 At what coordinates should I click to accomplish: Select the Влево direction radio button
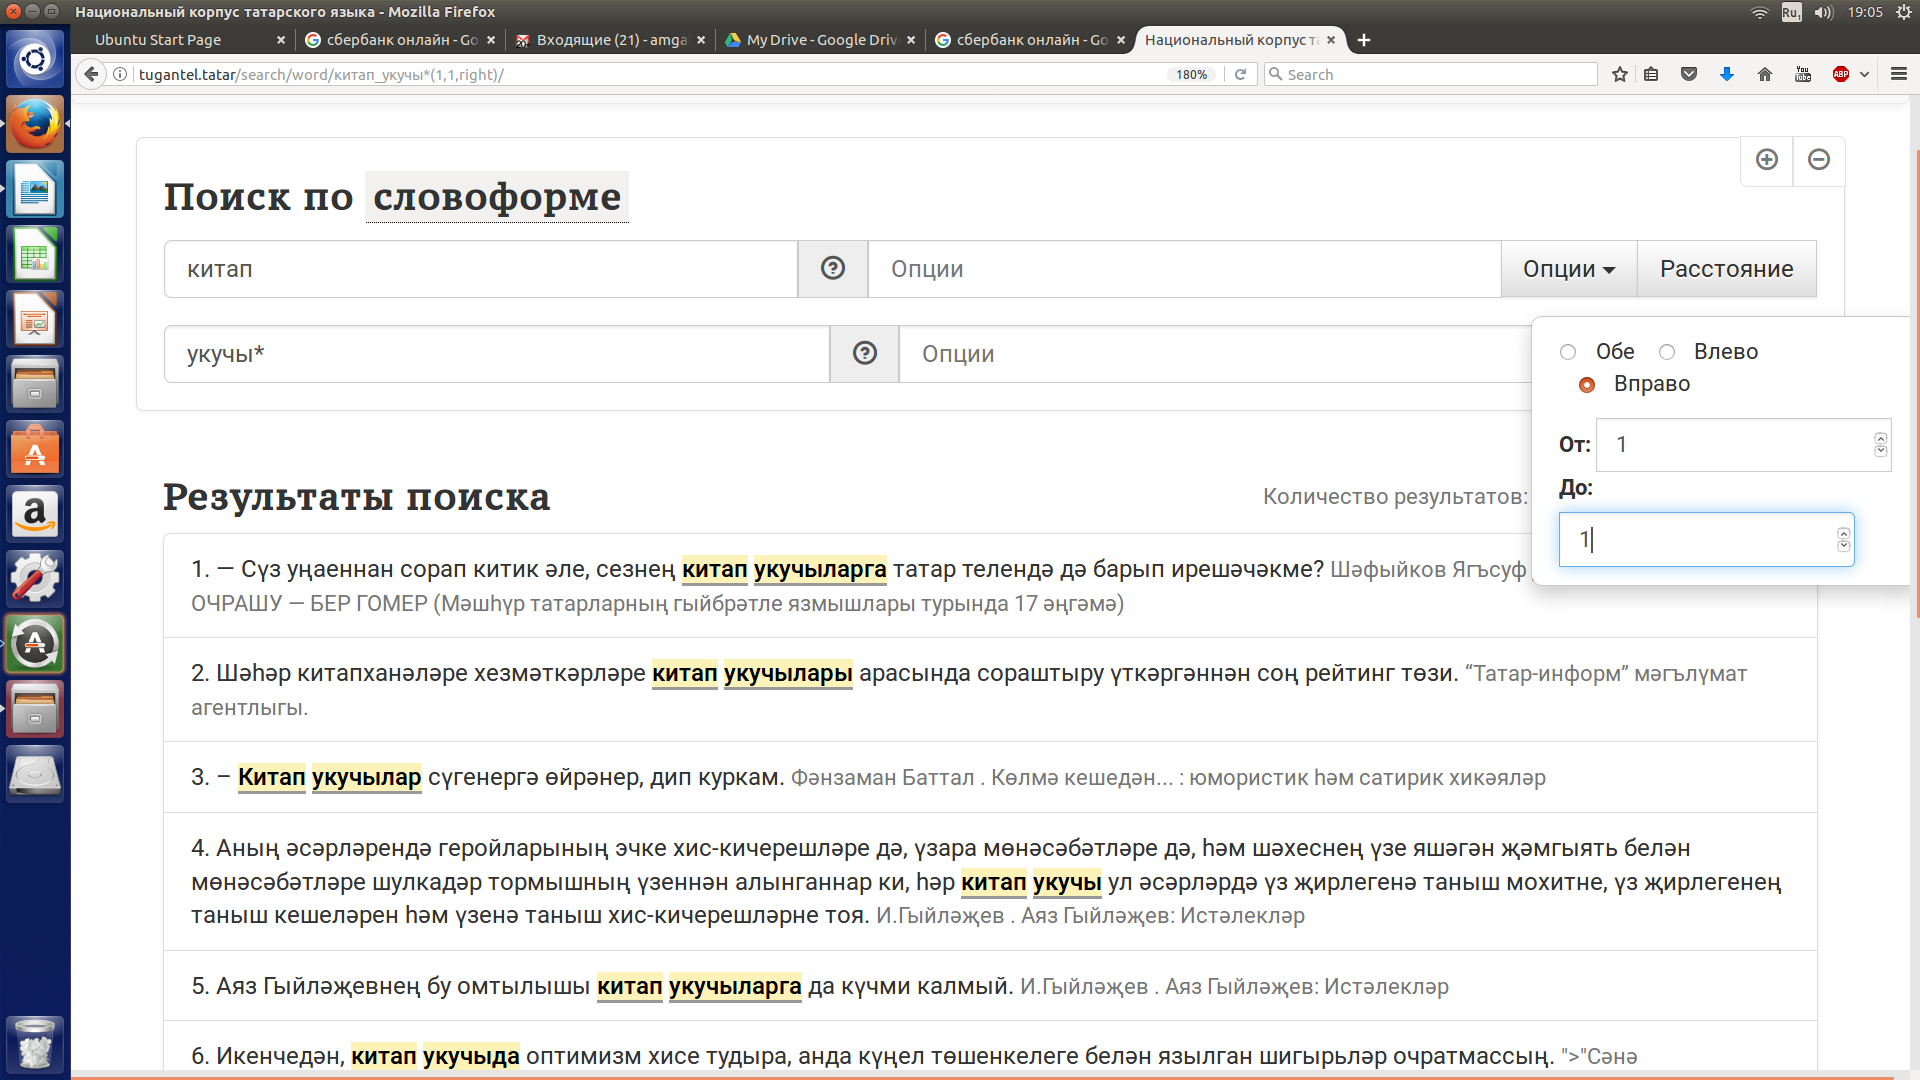[x=1667, y=352]
